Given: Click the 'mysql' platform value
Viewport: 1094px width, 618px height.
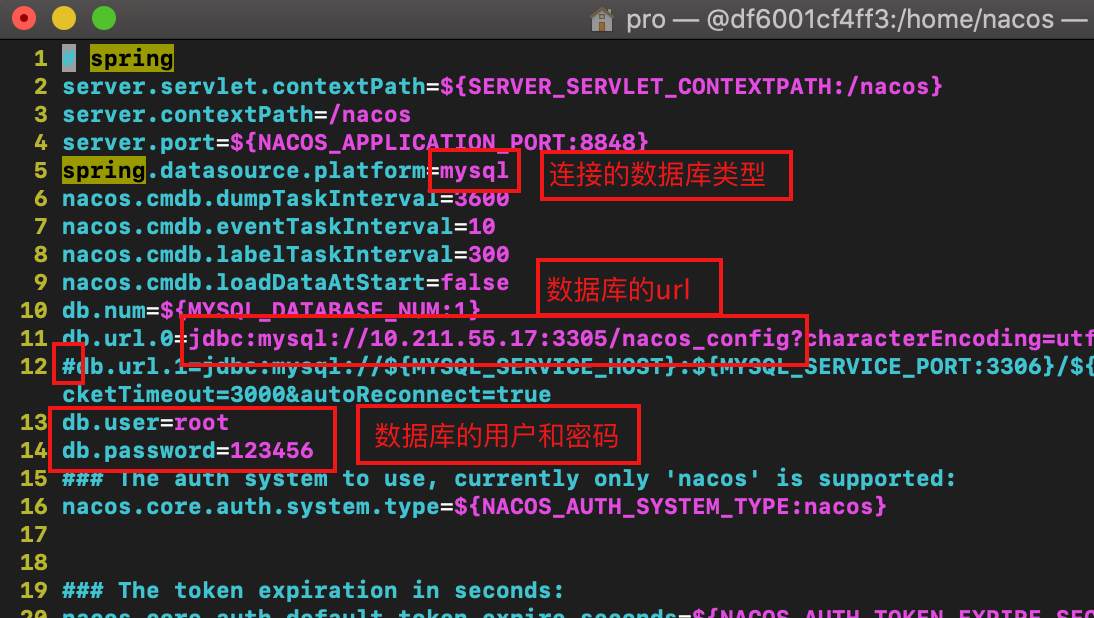Looking at the screenshot, I should [x=474, y=171].
